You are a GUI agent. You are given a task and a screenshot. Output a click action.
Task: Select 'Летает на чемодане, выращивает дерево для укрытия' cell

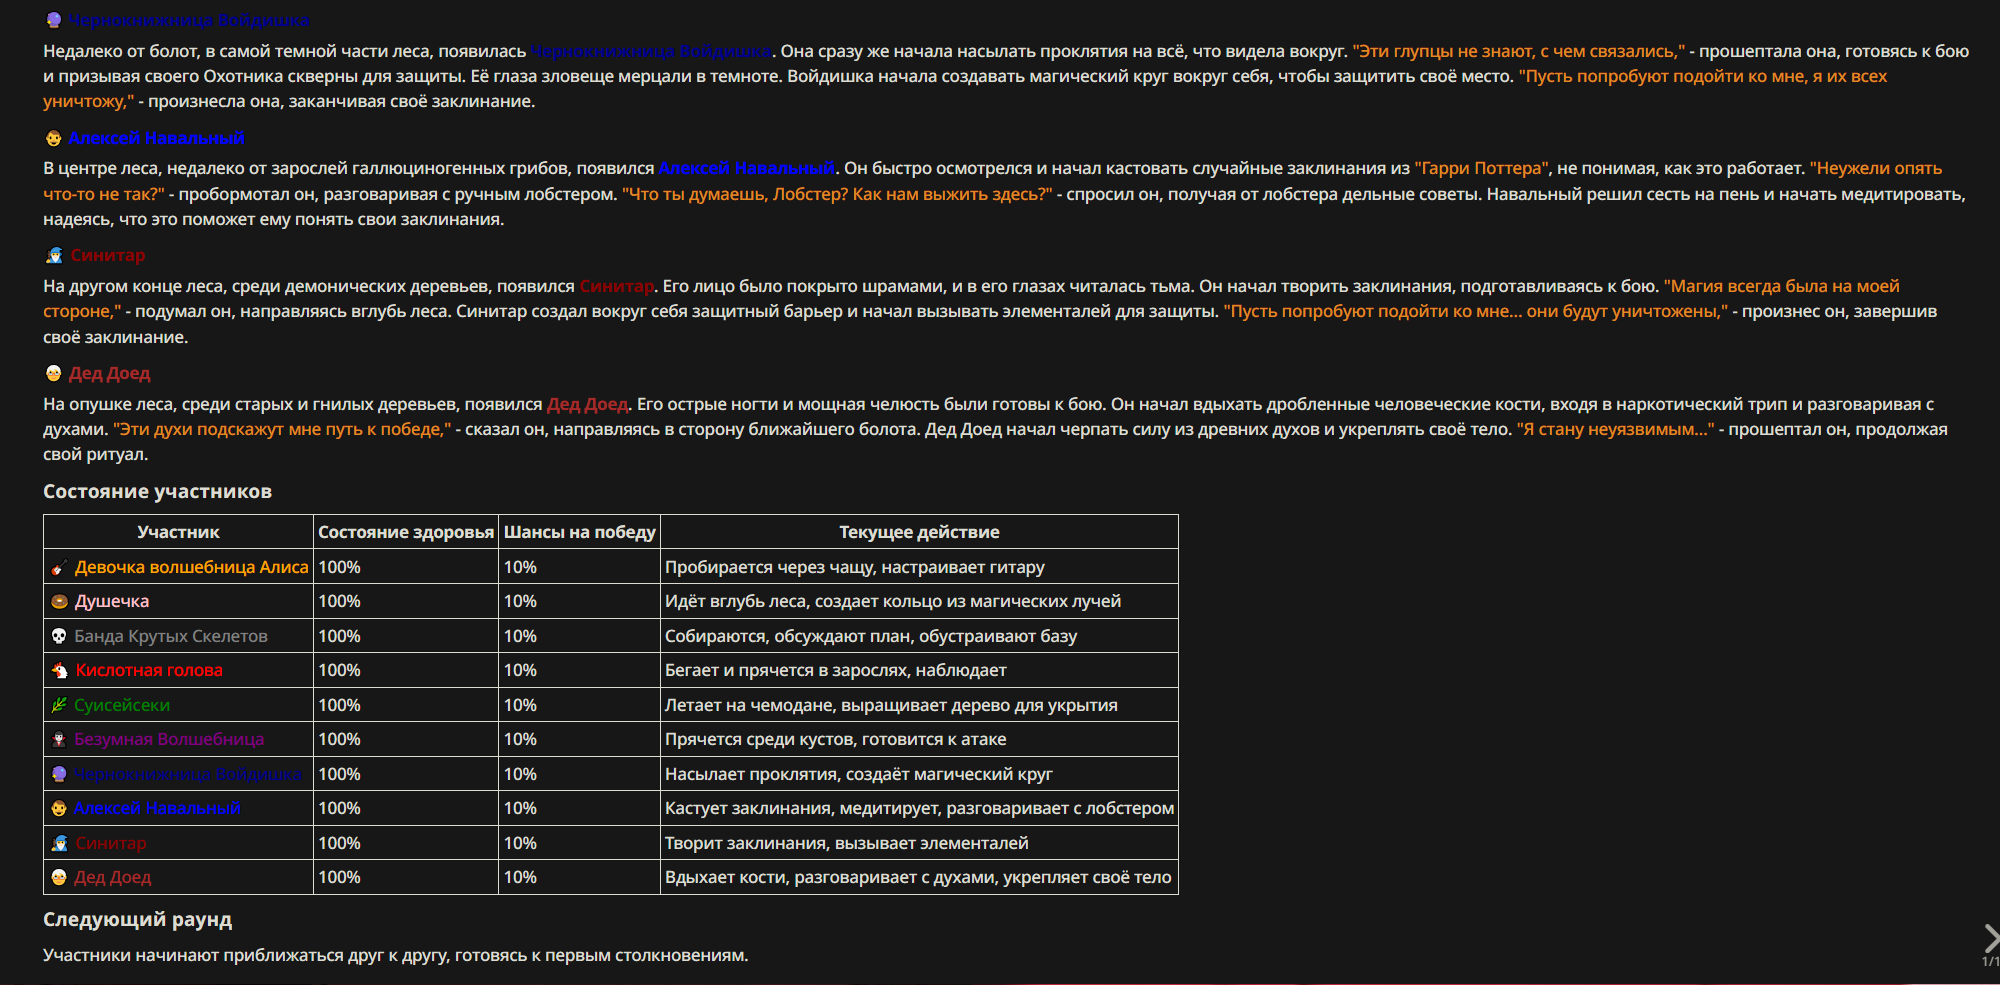click(x=919, y=705)
